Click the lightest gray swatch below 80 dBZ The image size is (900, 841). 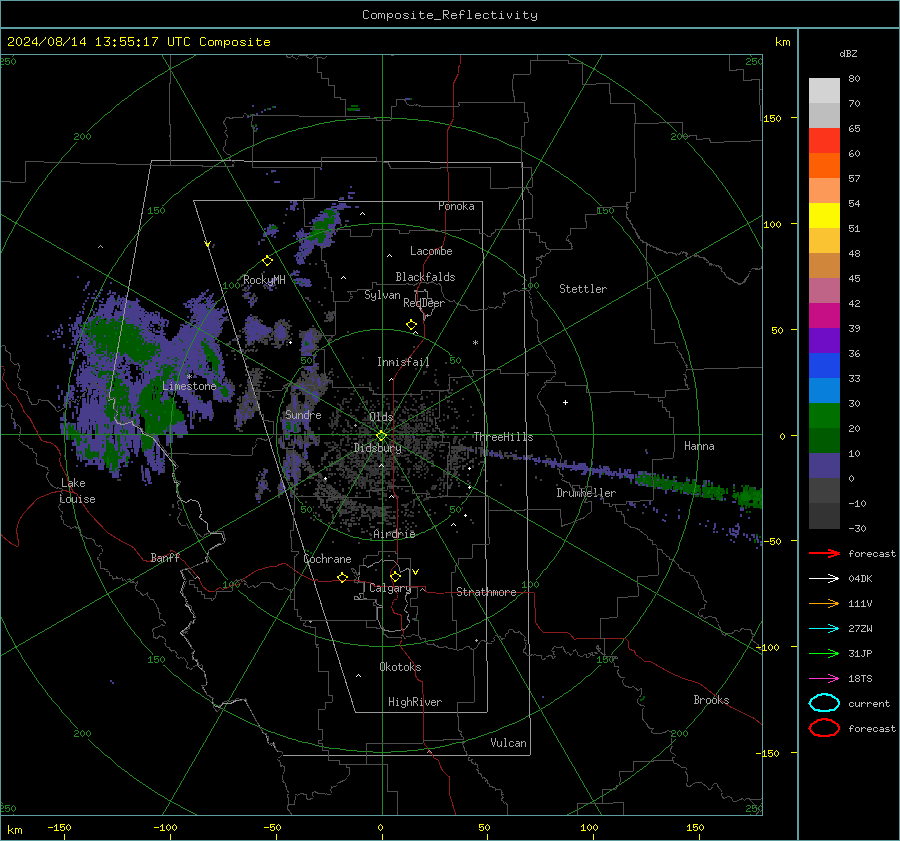(824, 91)
